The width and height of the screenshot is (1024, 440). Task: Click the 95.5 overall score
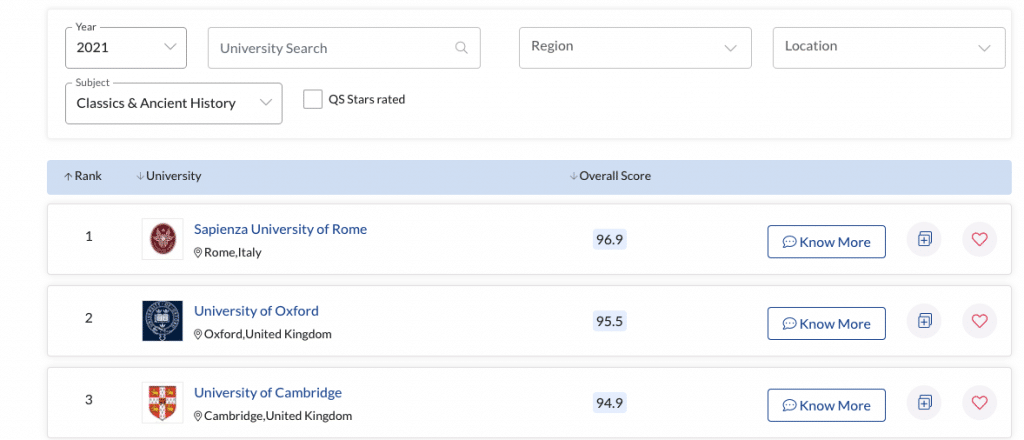pyautogui.click(x=609, y=321)
